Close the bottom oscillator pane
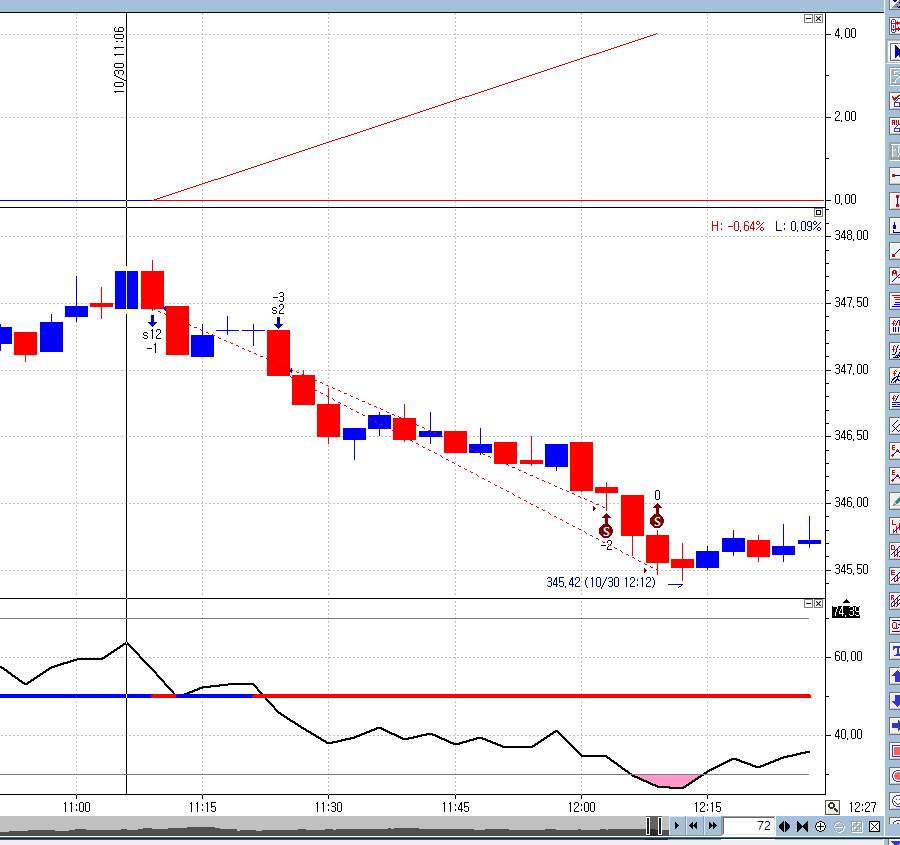The height and width of the screenshot is (845, 900). click(818, 604)
